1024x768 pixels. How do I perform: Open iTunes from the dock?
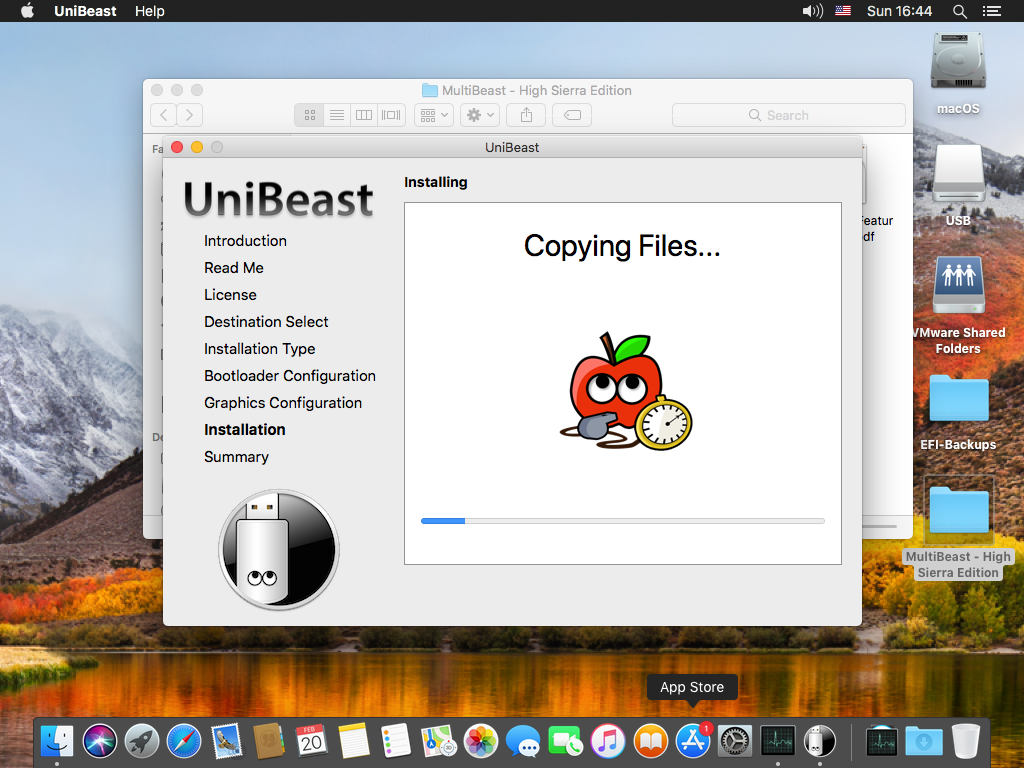pyautogui.click(x=608, y=741)
